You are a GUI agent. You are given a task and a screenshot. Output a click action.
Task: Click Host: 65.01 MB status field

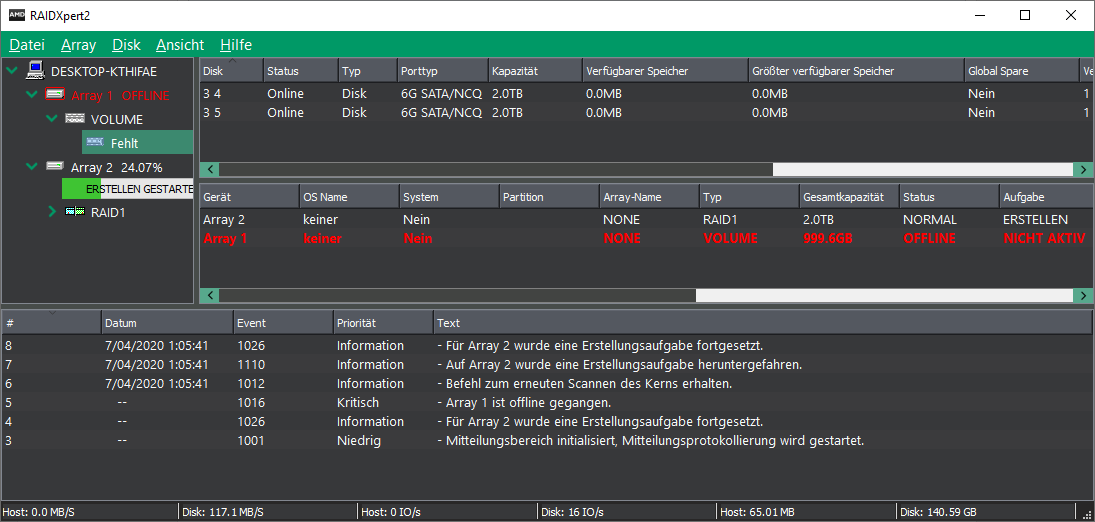(x=807, y=512)
